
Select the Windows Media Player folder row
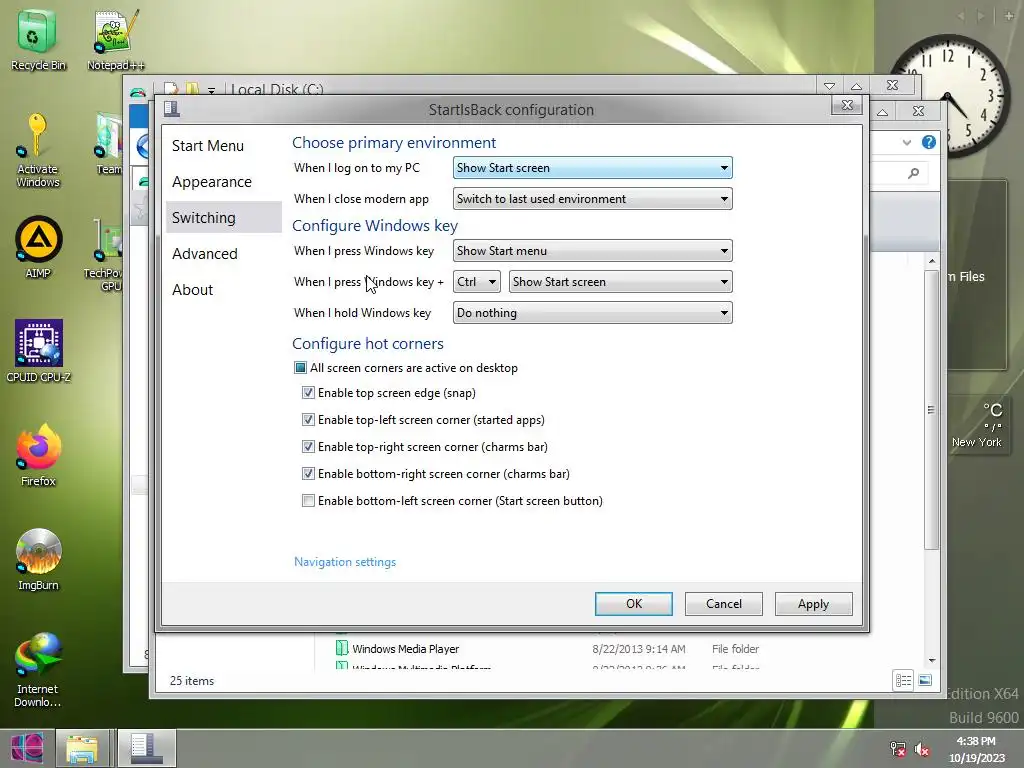[x=549, y=648]
